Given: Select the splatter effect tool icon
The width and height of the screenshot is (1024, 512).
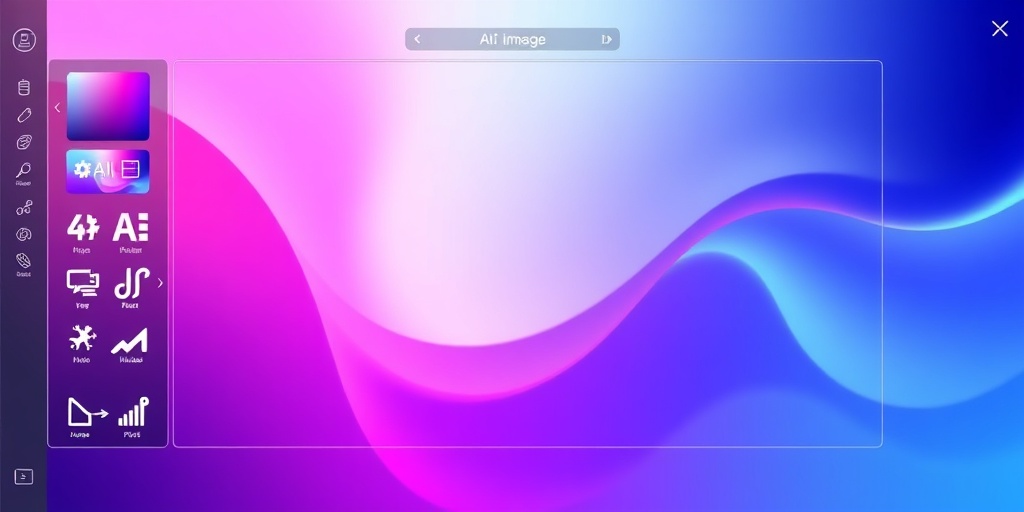Looking at the screenshot, I should 82,338.
